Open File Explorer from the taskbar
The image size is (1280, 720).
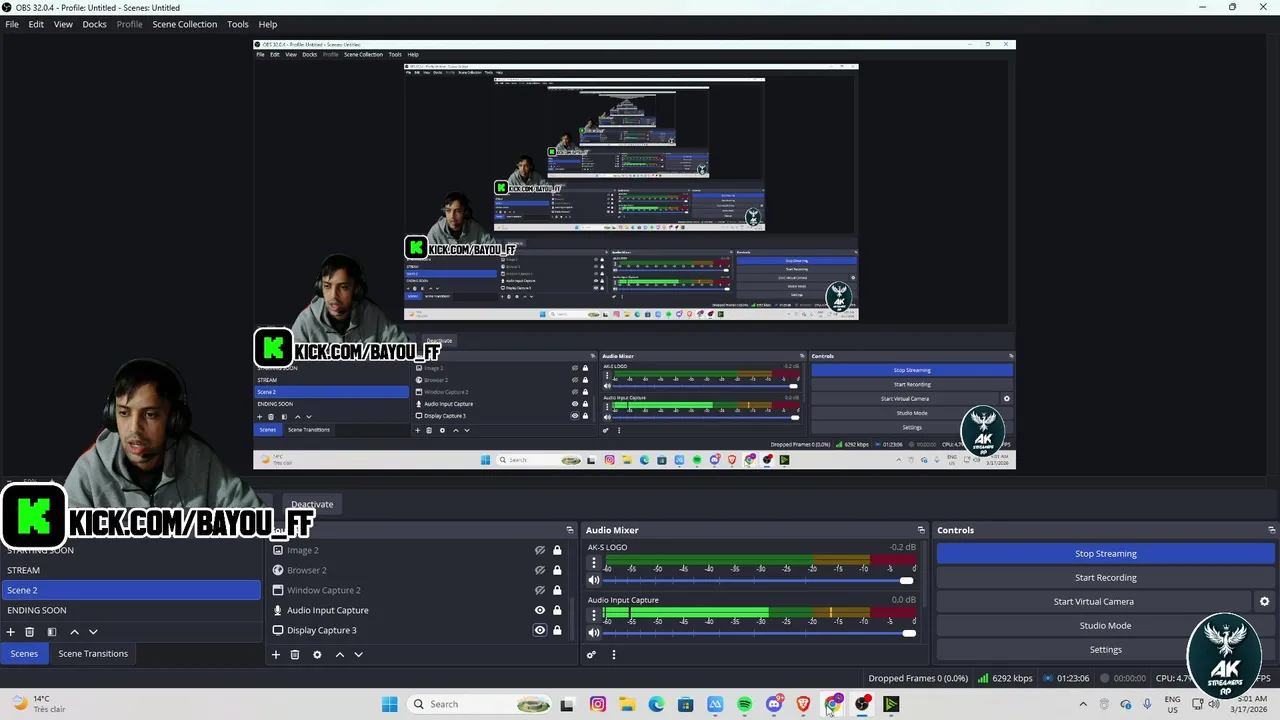[627, 704]
